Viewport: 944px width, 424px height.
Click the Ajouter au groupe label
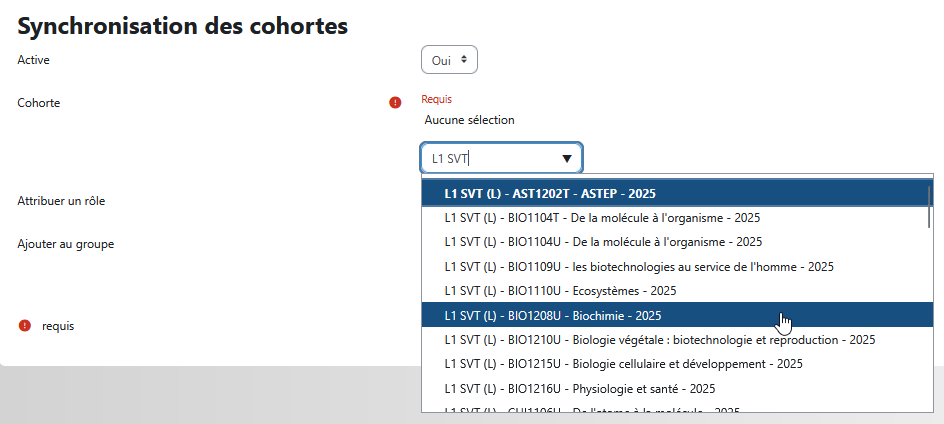[x=66, y=245]
